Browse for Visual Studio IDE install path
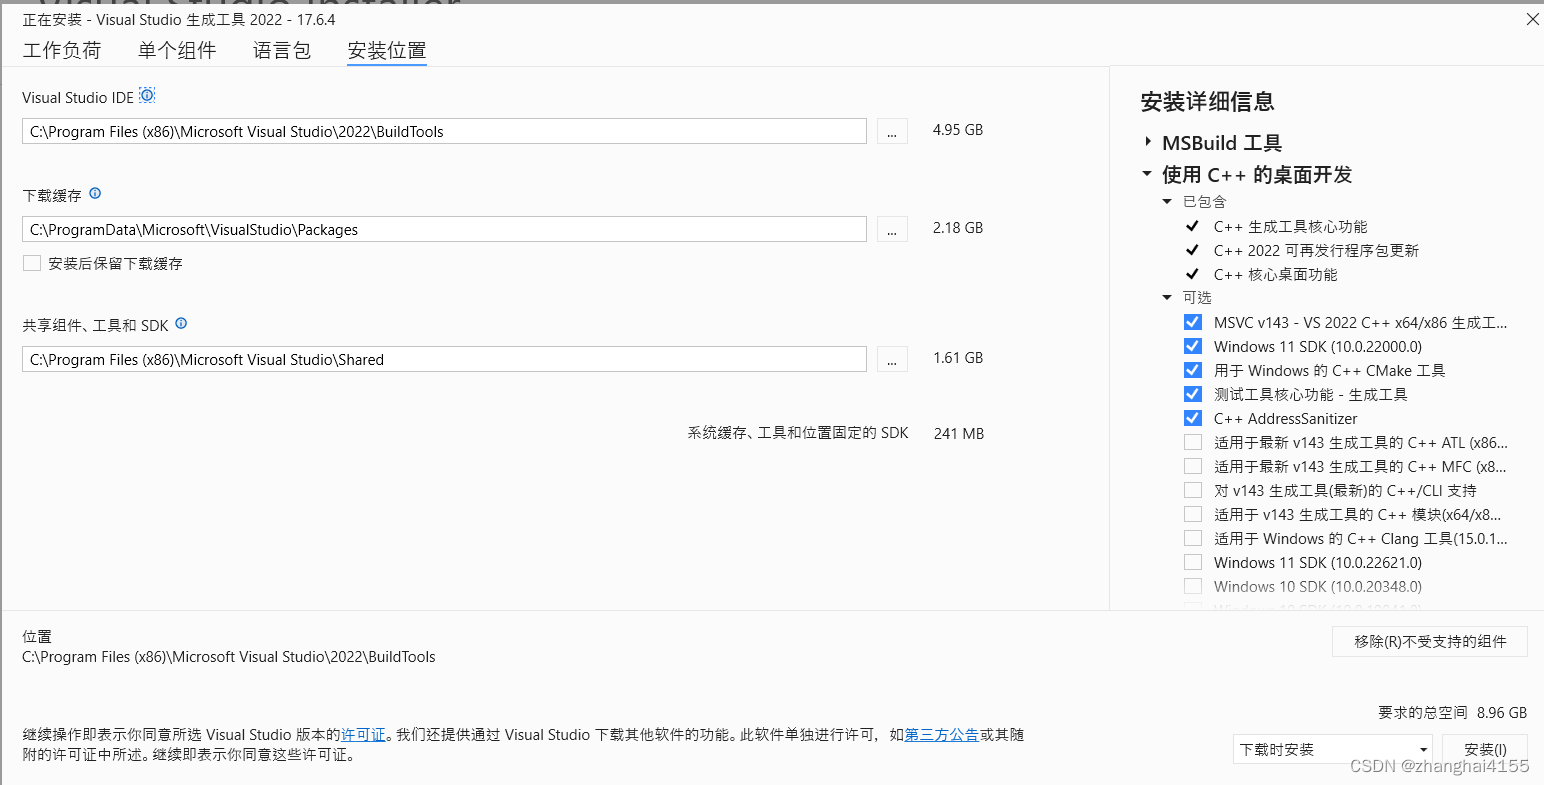The width and height of the screenshot is (1544, 785). (x=892, y=131)
